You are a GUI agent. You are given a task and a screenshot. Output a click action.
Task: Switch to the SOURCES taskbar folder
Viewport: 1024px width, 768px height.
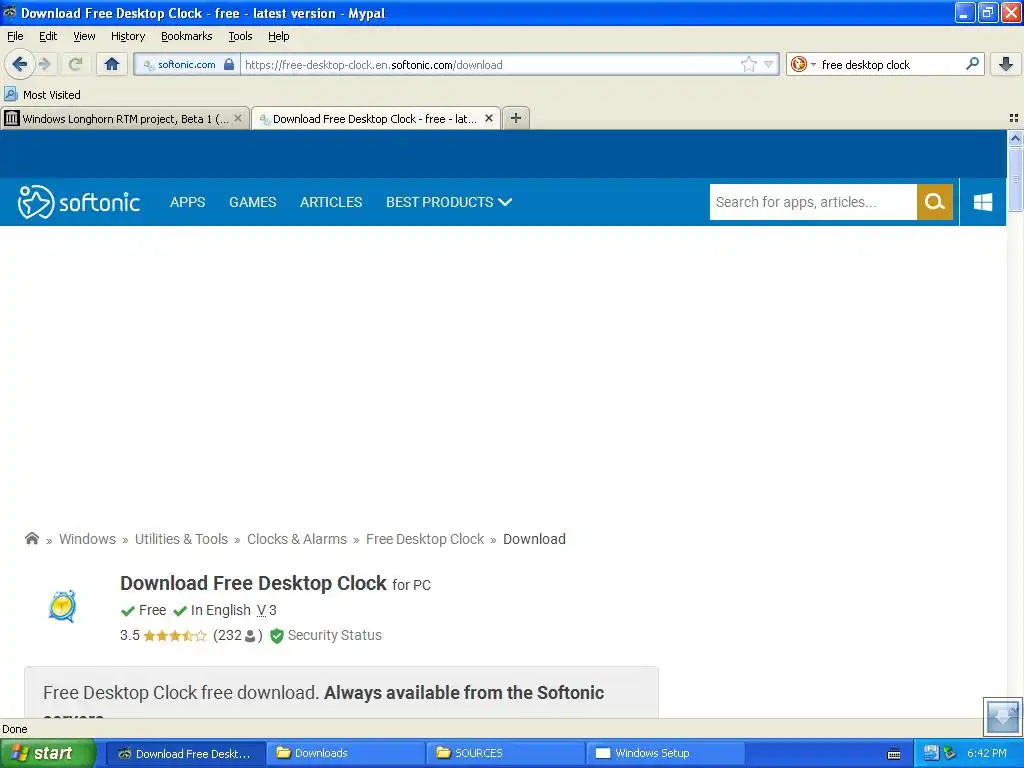coord(505,753)
